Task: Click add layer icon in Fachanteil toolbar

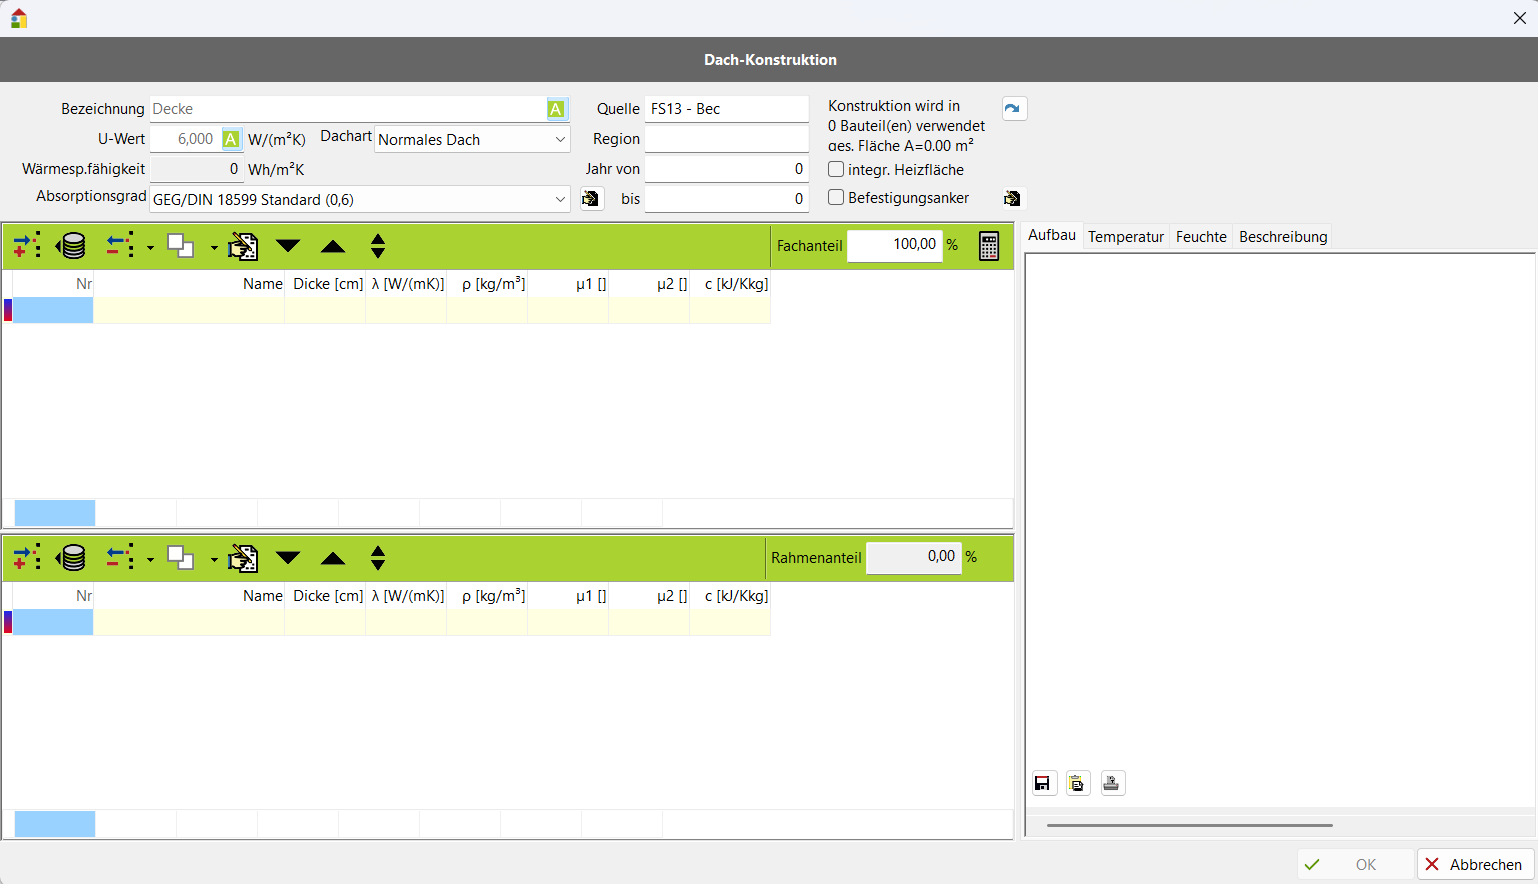Action: 26,246
